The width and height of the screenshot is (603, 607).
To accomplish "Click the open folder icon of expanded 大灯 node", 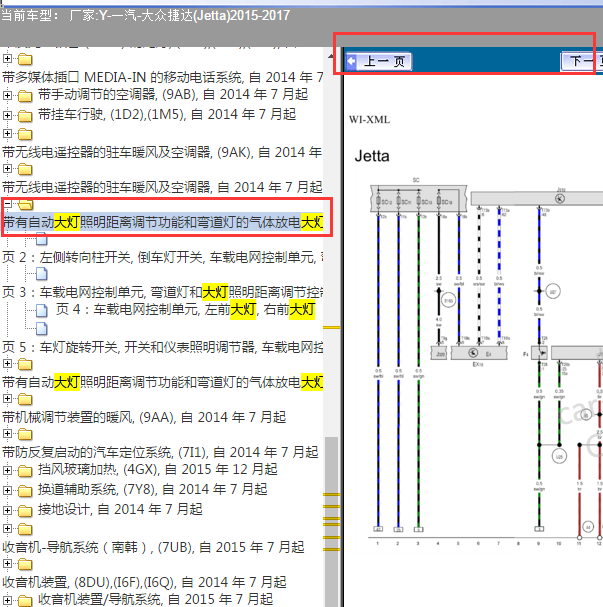I will pyautogui.click(x=26, y=204).
